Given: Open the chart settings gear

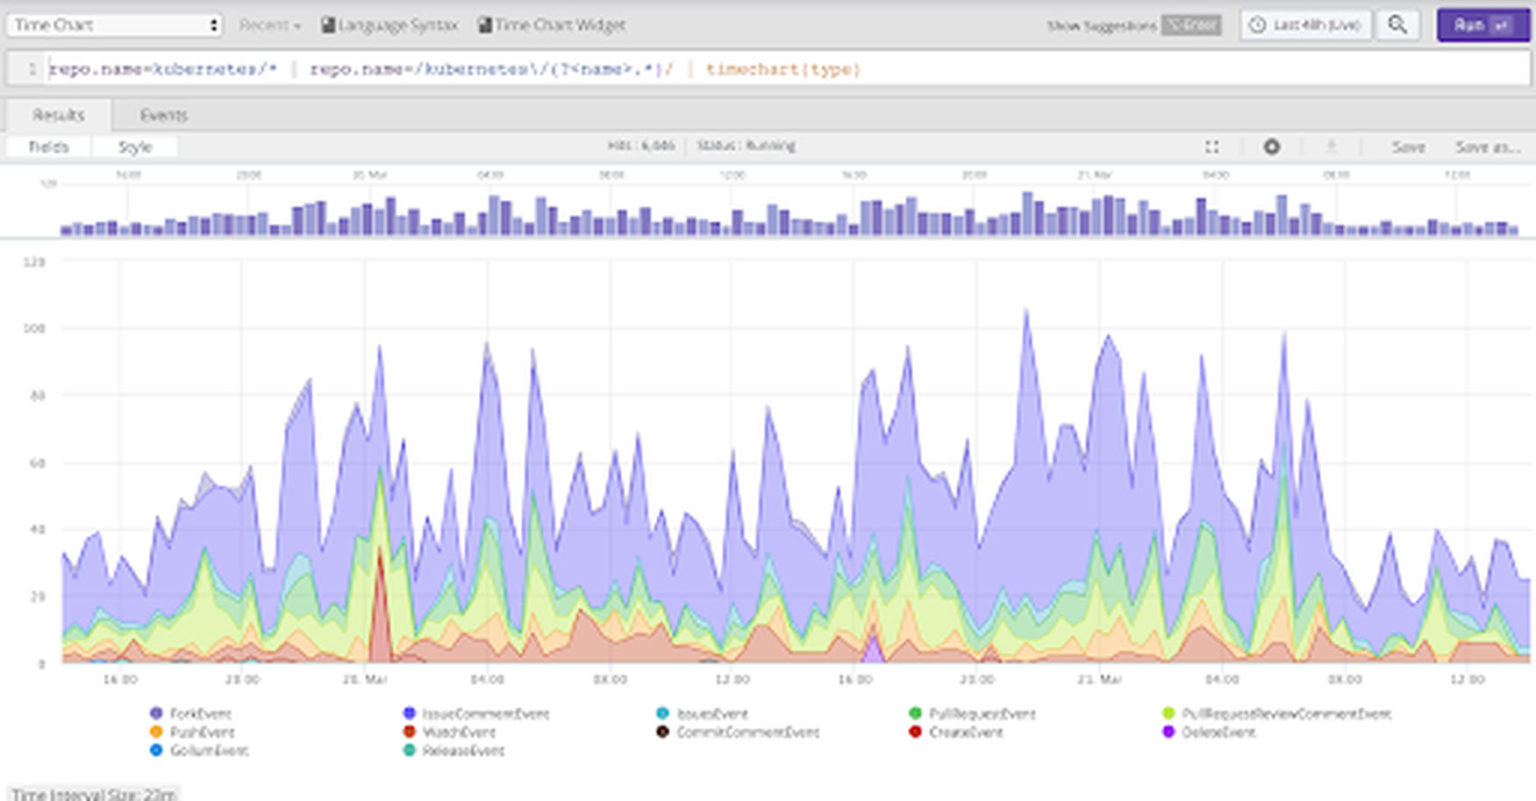Looking at the screenshot, I should [1270, 146].
